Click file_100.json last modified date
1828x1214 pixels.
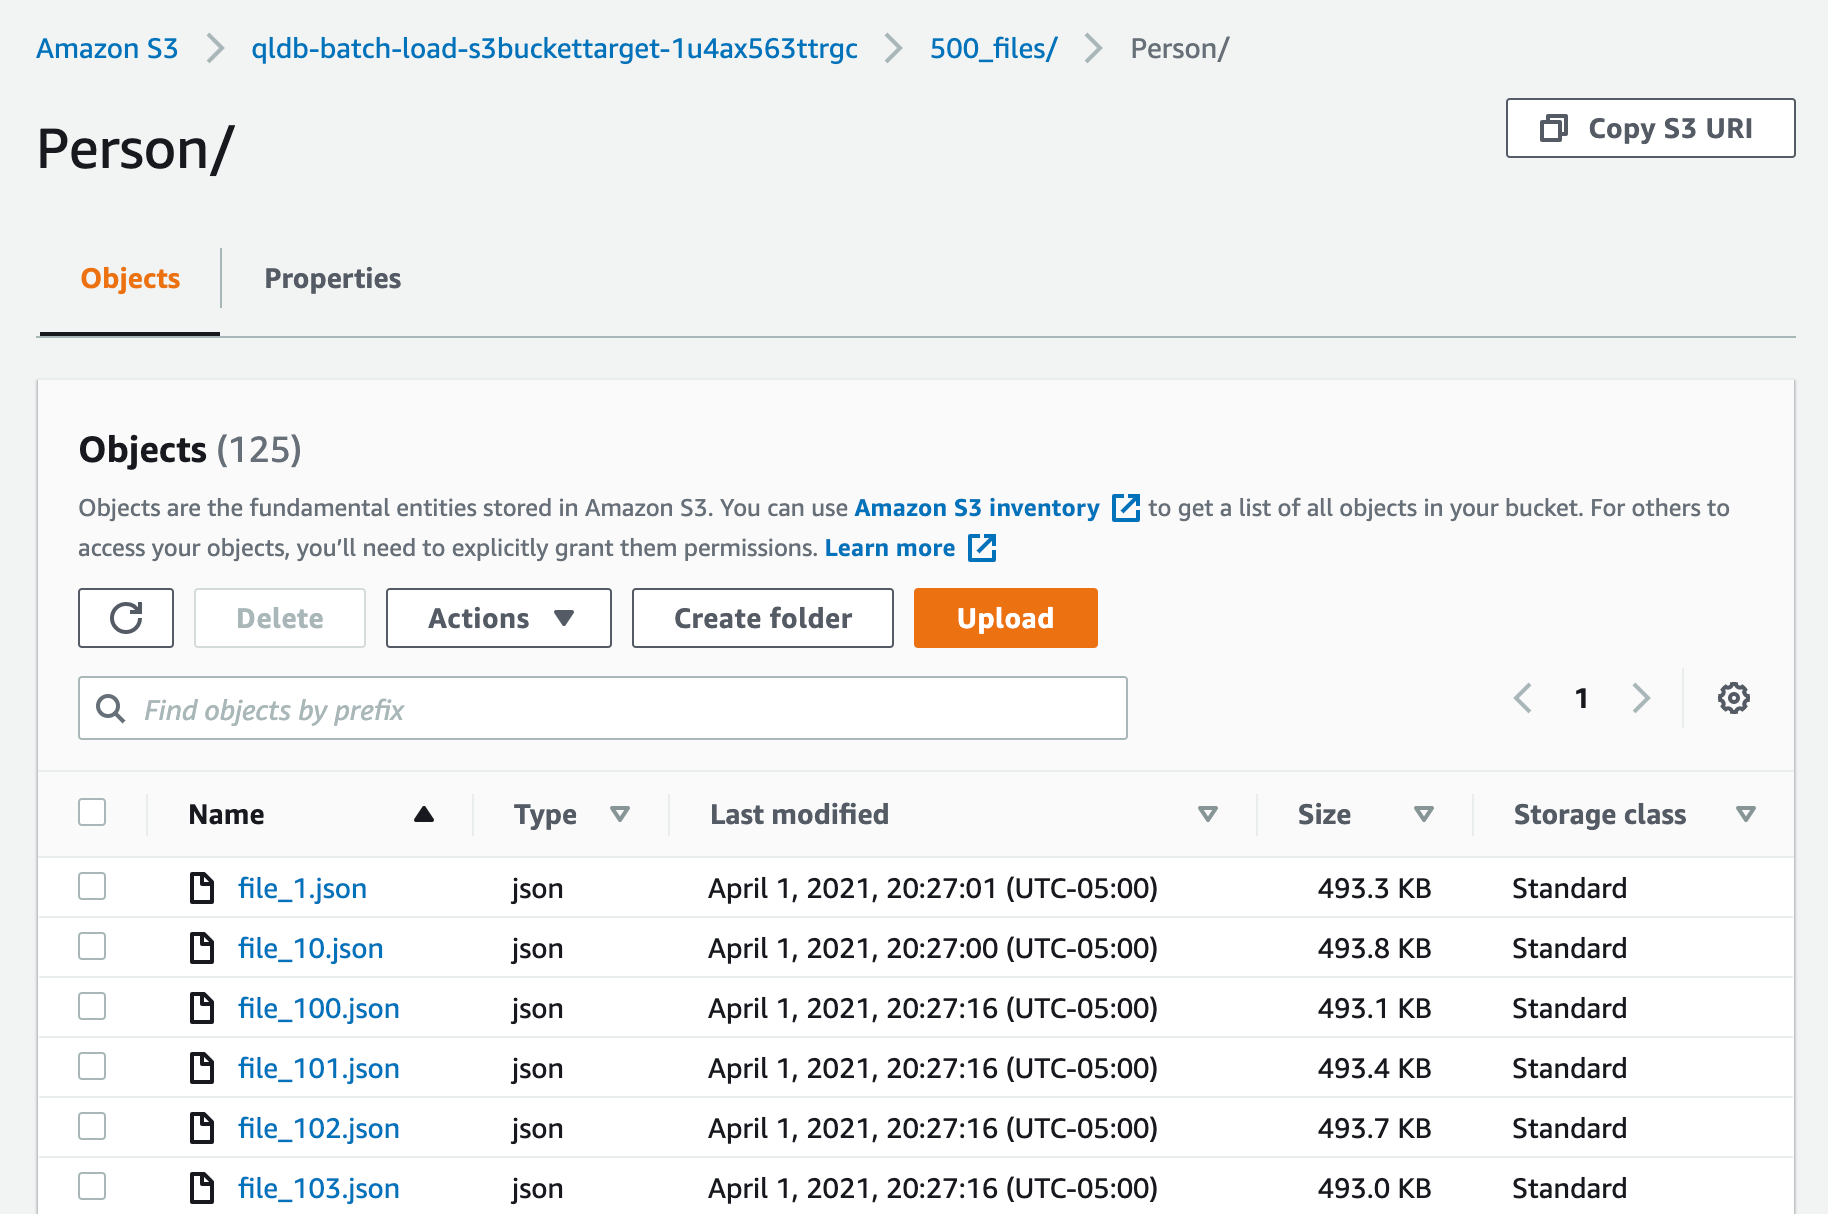click(x=933, y=1008)
